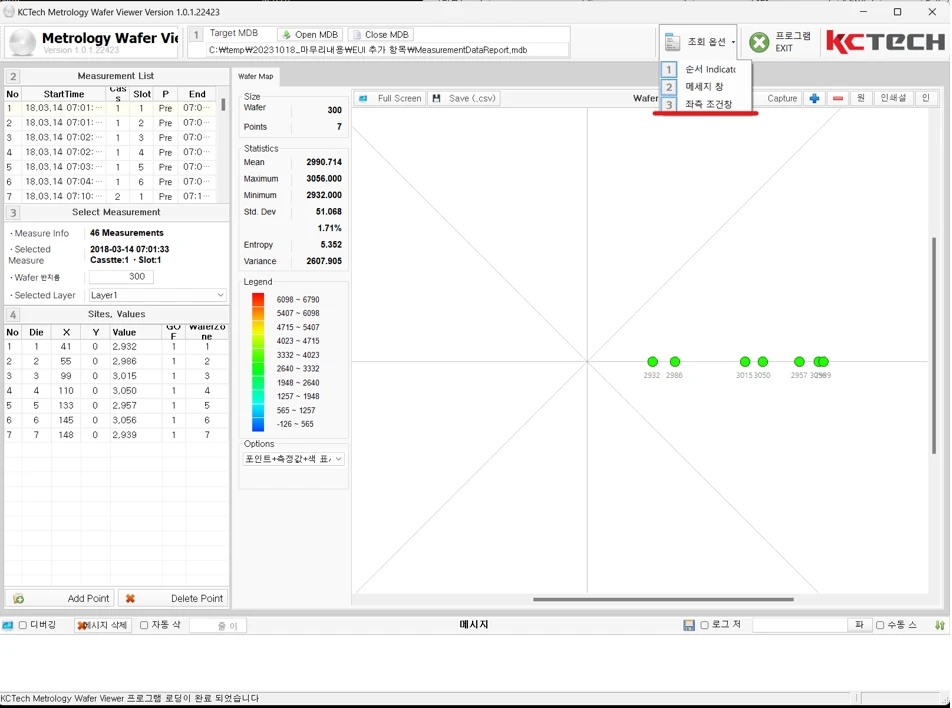Click the blue icon beside 디버깅

click(8, 625)
